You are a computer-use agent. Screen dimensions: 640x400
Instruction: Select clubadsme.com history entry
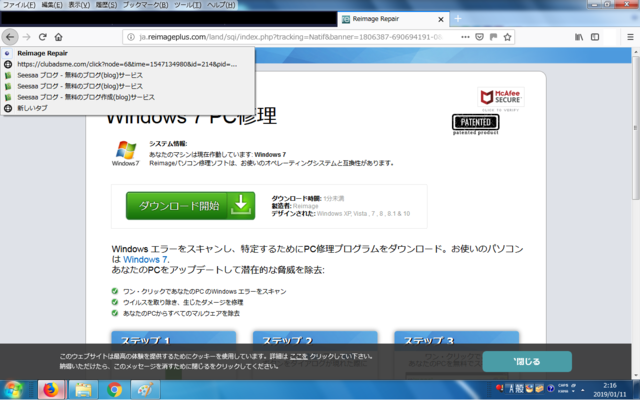pyautogui.click(x=127, y=64)
